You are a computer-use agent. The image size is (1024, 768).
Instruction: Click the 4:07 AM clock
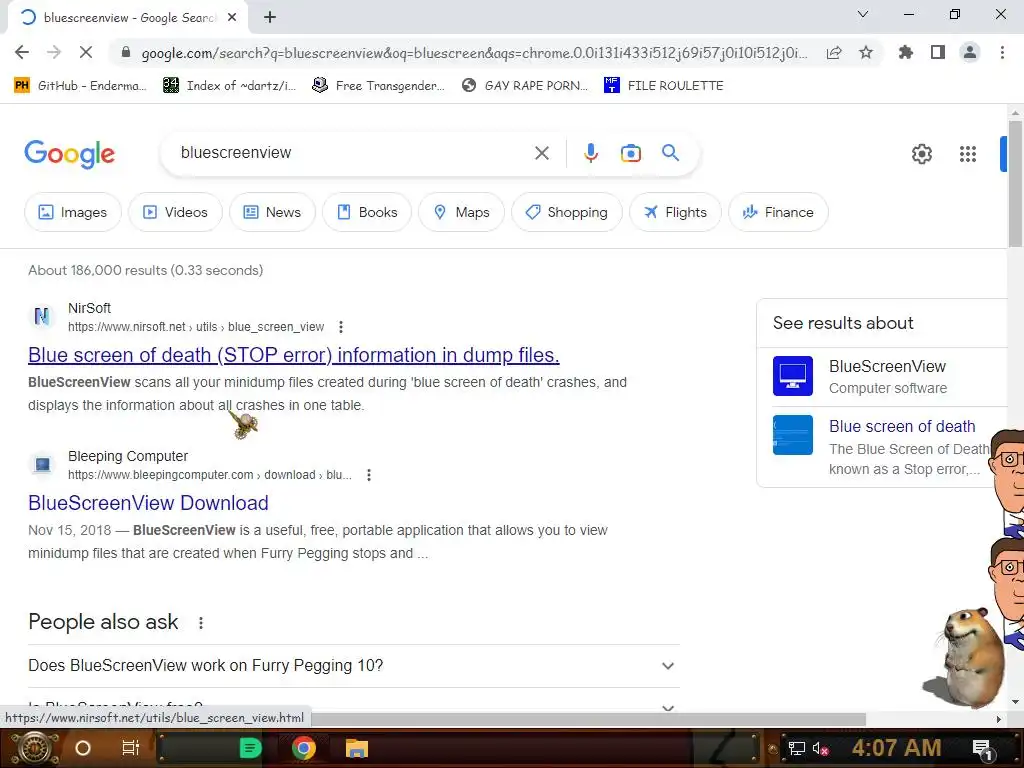(896, 748)
